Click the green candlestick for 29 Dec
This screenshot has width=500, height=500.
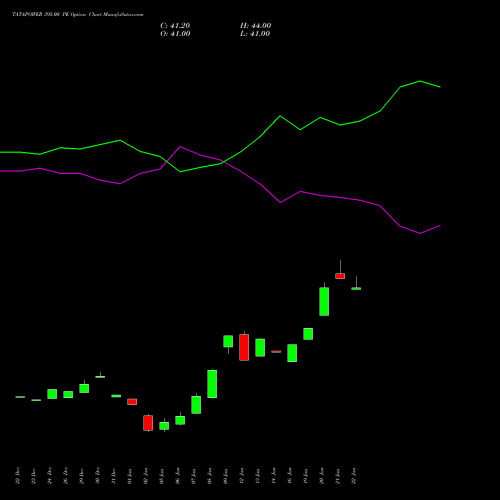pos(84,388)
